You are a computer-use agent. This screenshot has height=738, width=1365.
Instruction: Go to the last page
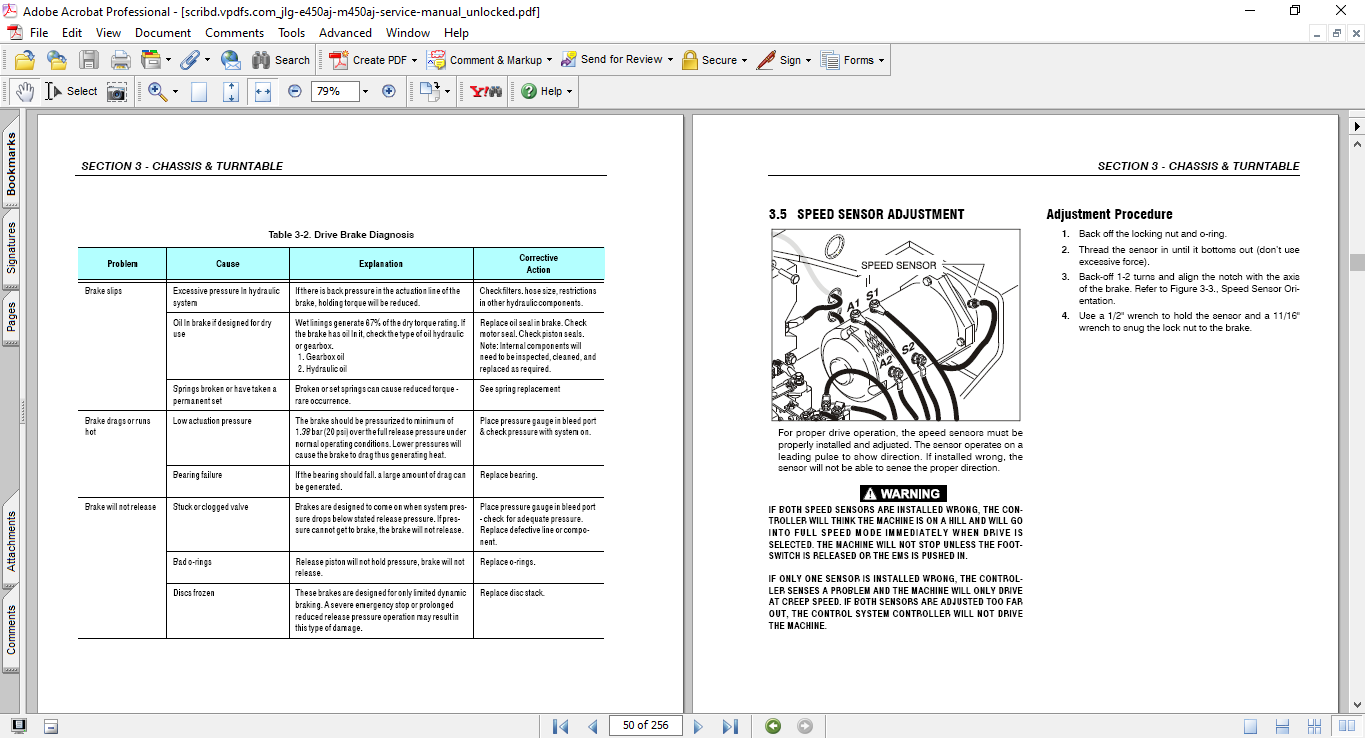(x=730, y=726)
